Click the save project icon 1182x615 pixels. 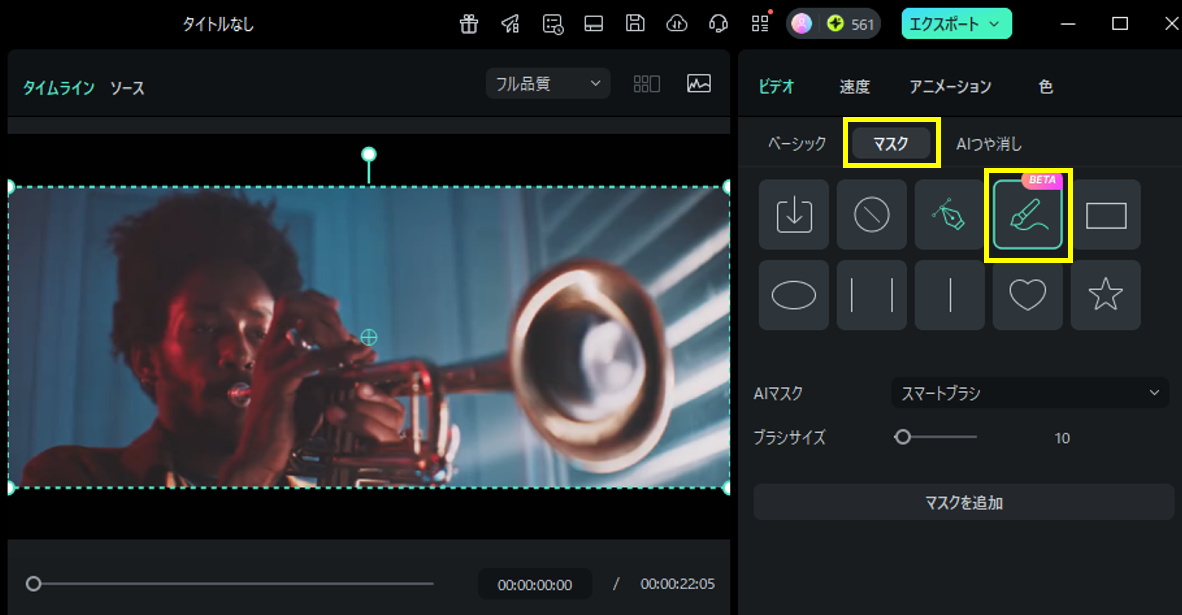pyautogui.click(x=635, y=23)
